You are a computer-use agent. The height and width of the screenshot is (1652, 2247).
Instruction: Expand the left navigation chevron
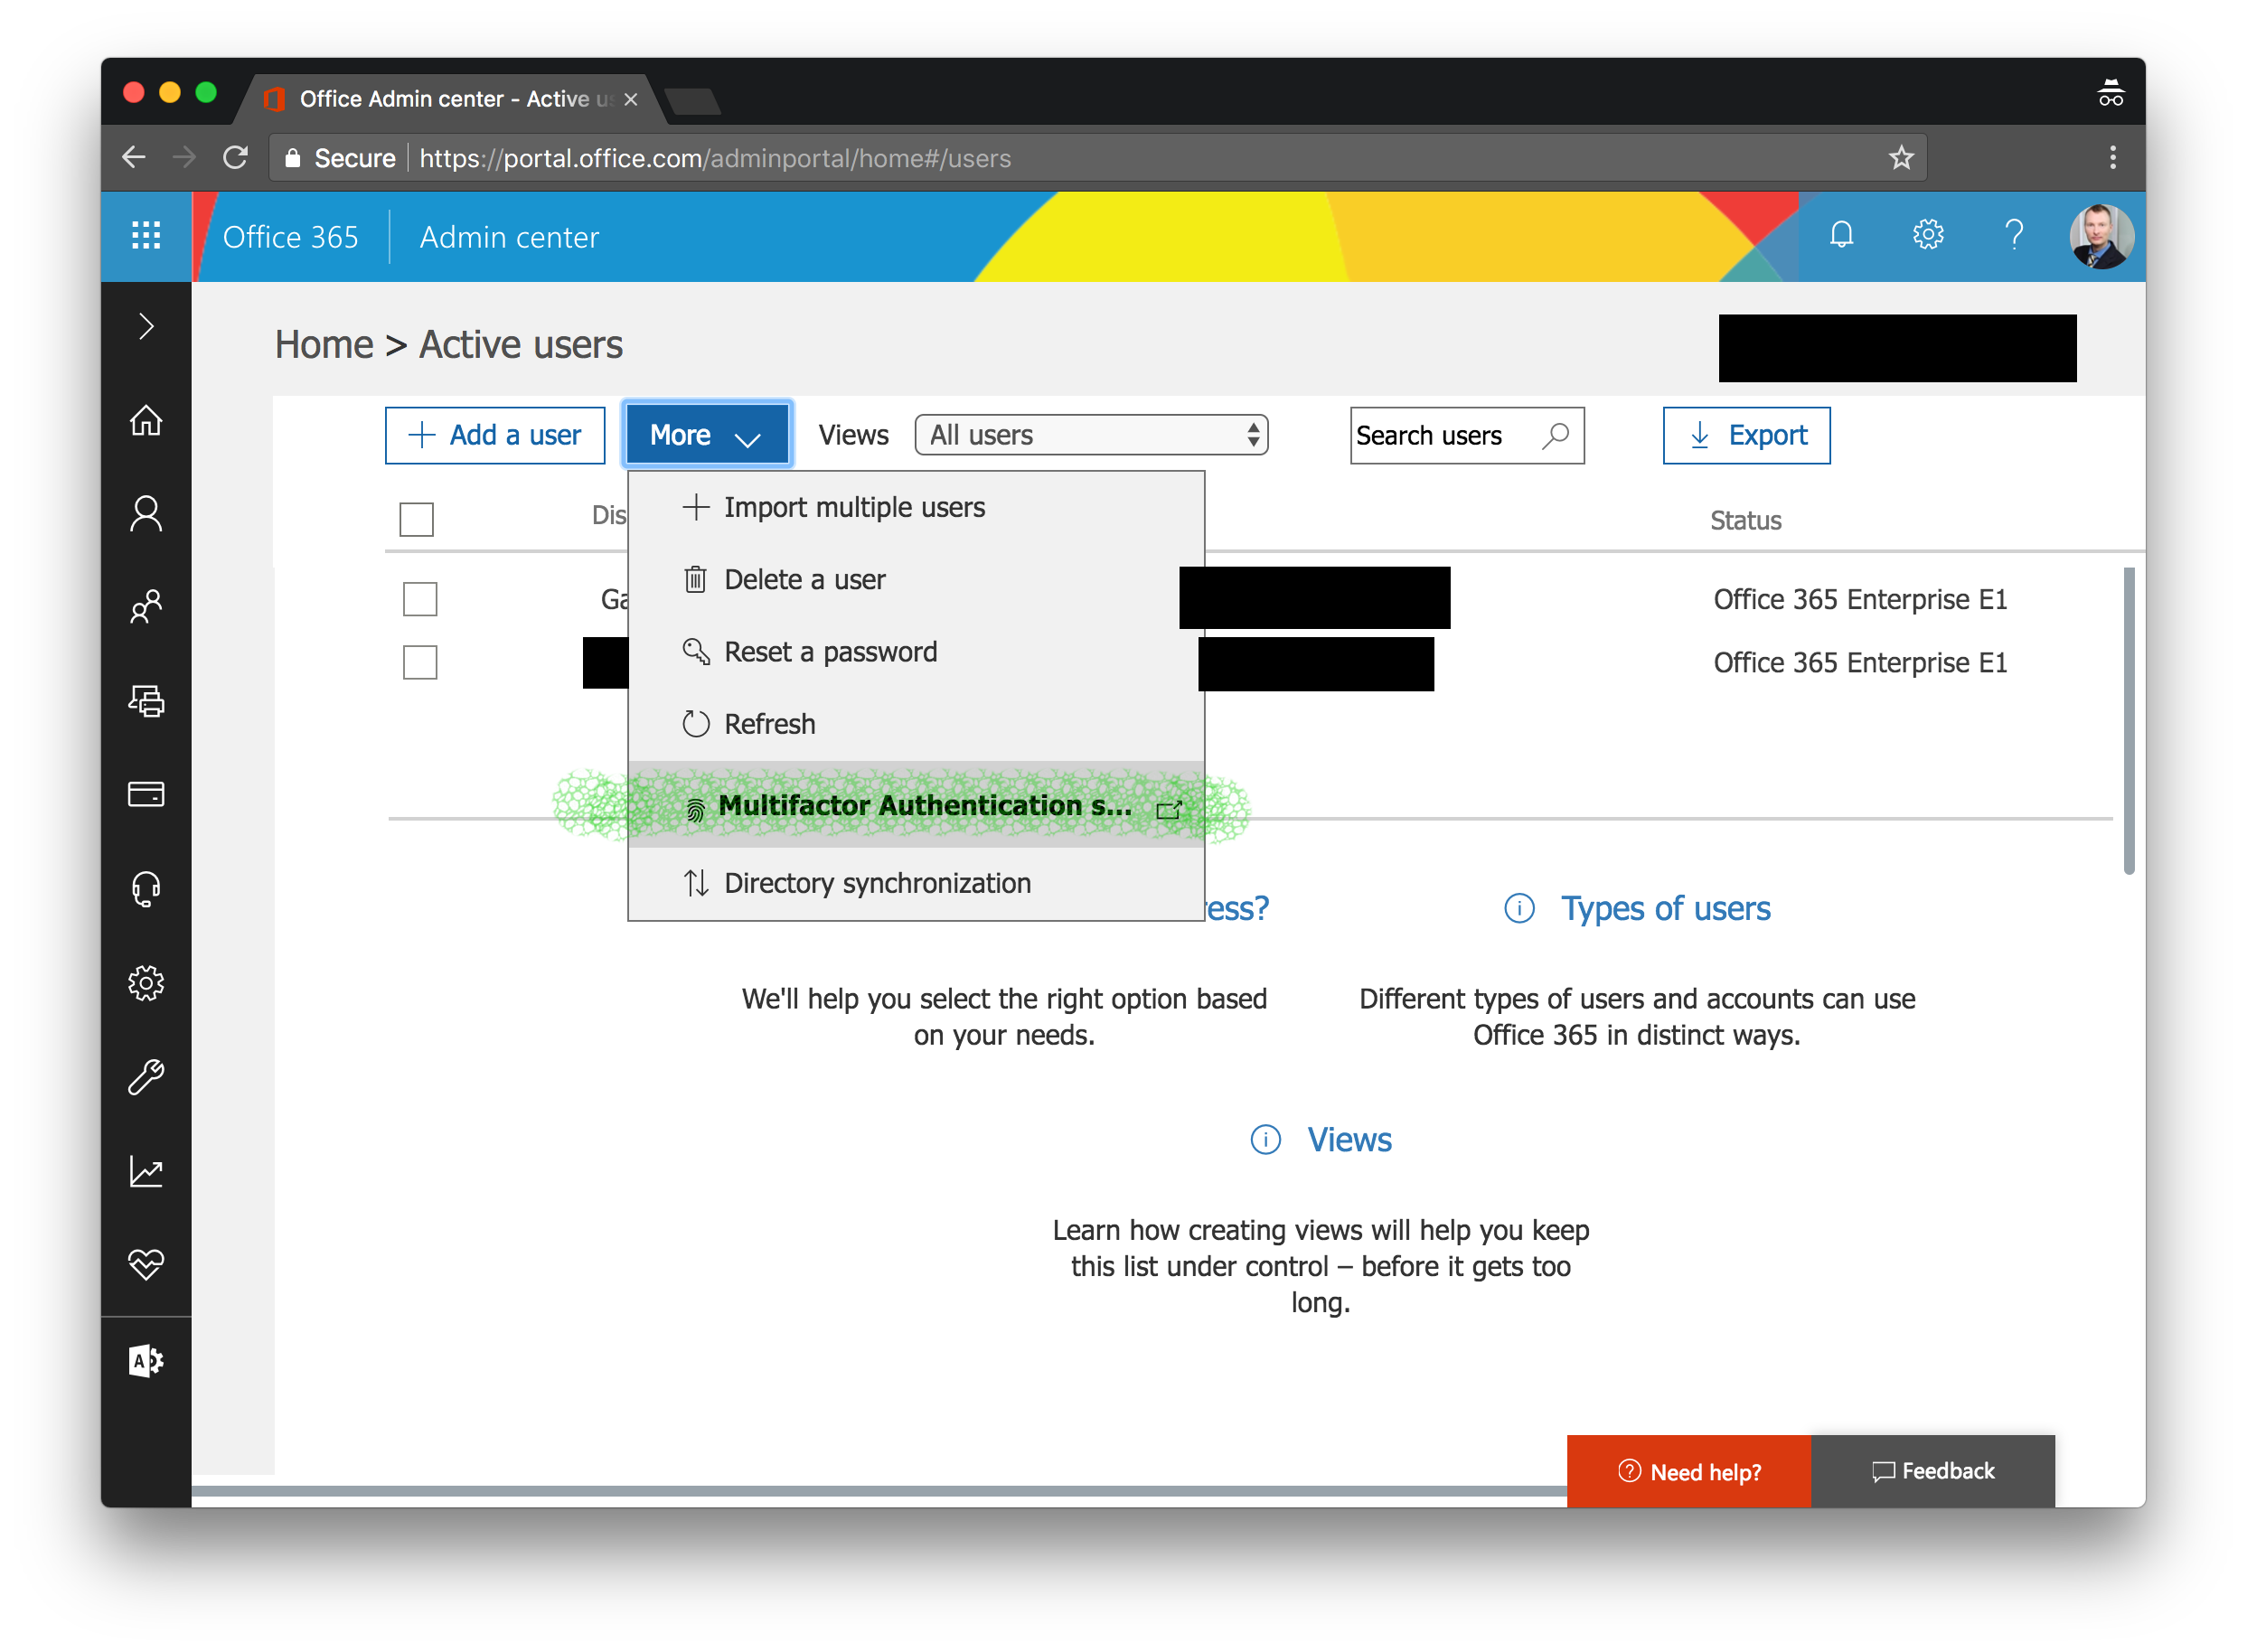pyautogui.click(x=146, y=326)
